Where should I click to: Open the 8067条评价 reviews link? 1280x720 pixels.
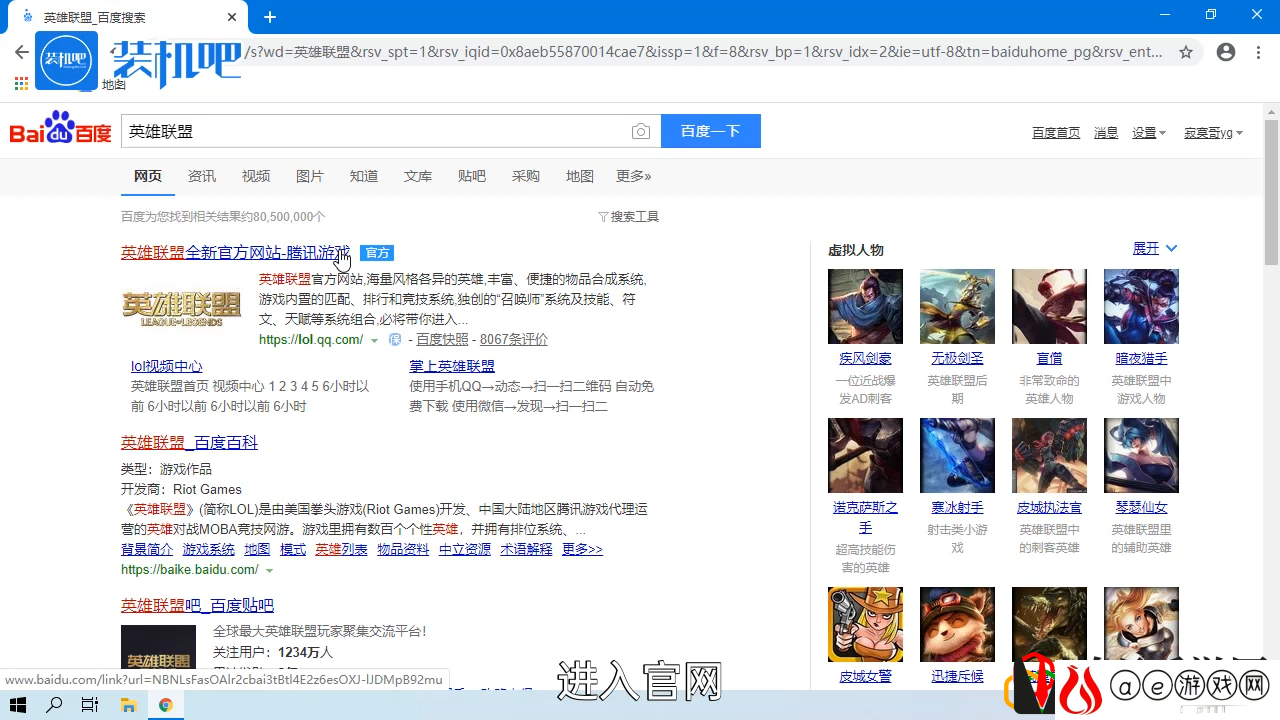(x=514, y=340)
